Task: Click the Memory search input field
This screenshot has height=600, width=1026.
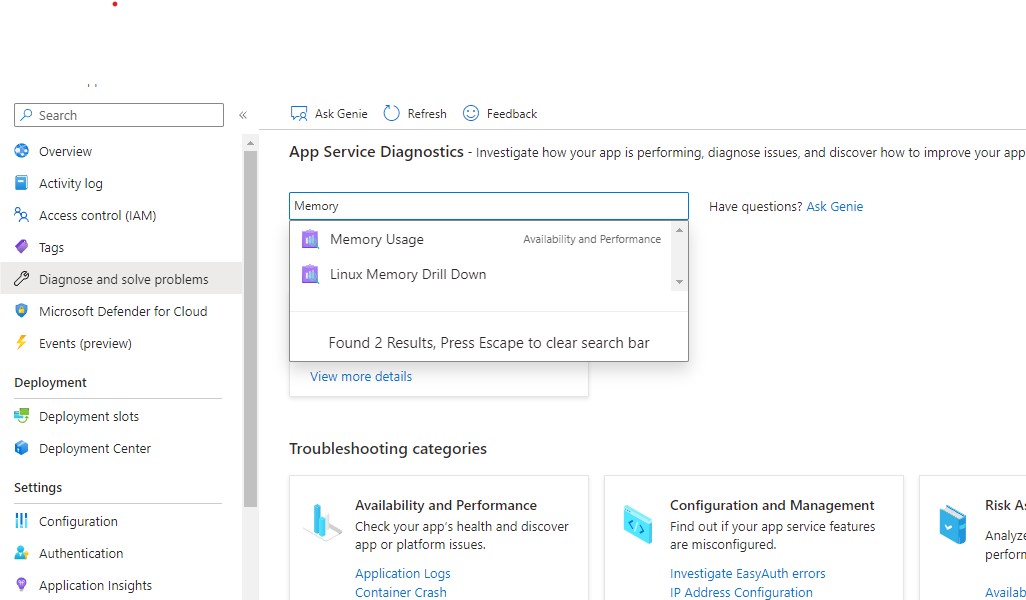Action: (x=488, y=206)
